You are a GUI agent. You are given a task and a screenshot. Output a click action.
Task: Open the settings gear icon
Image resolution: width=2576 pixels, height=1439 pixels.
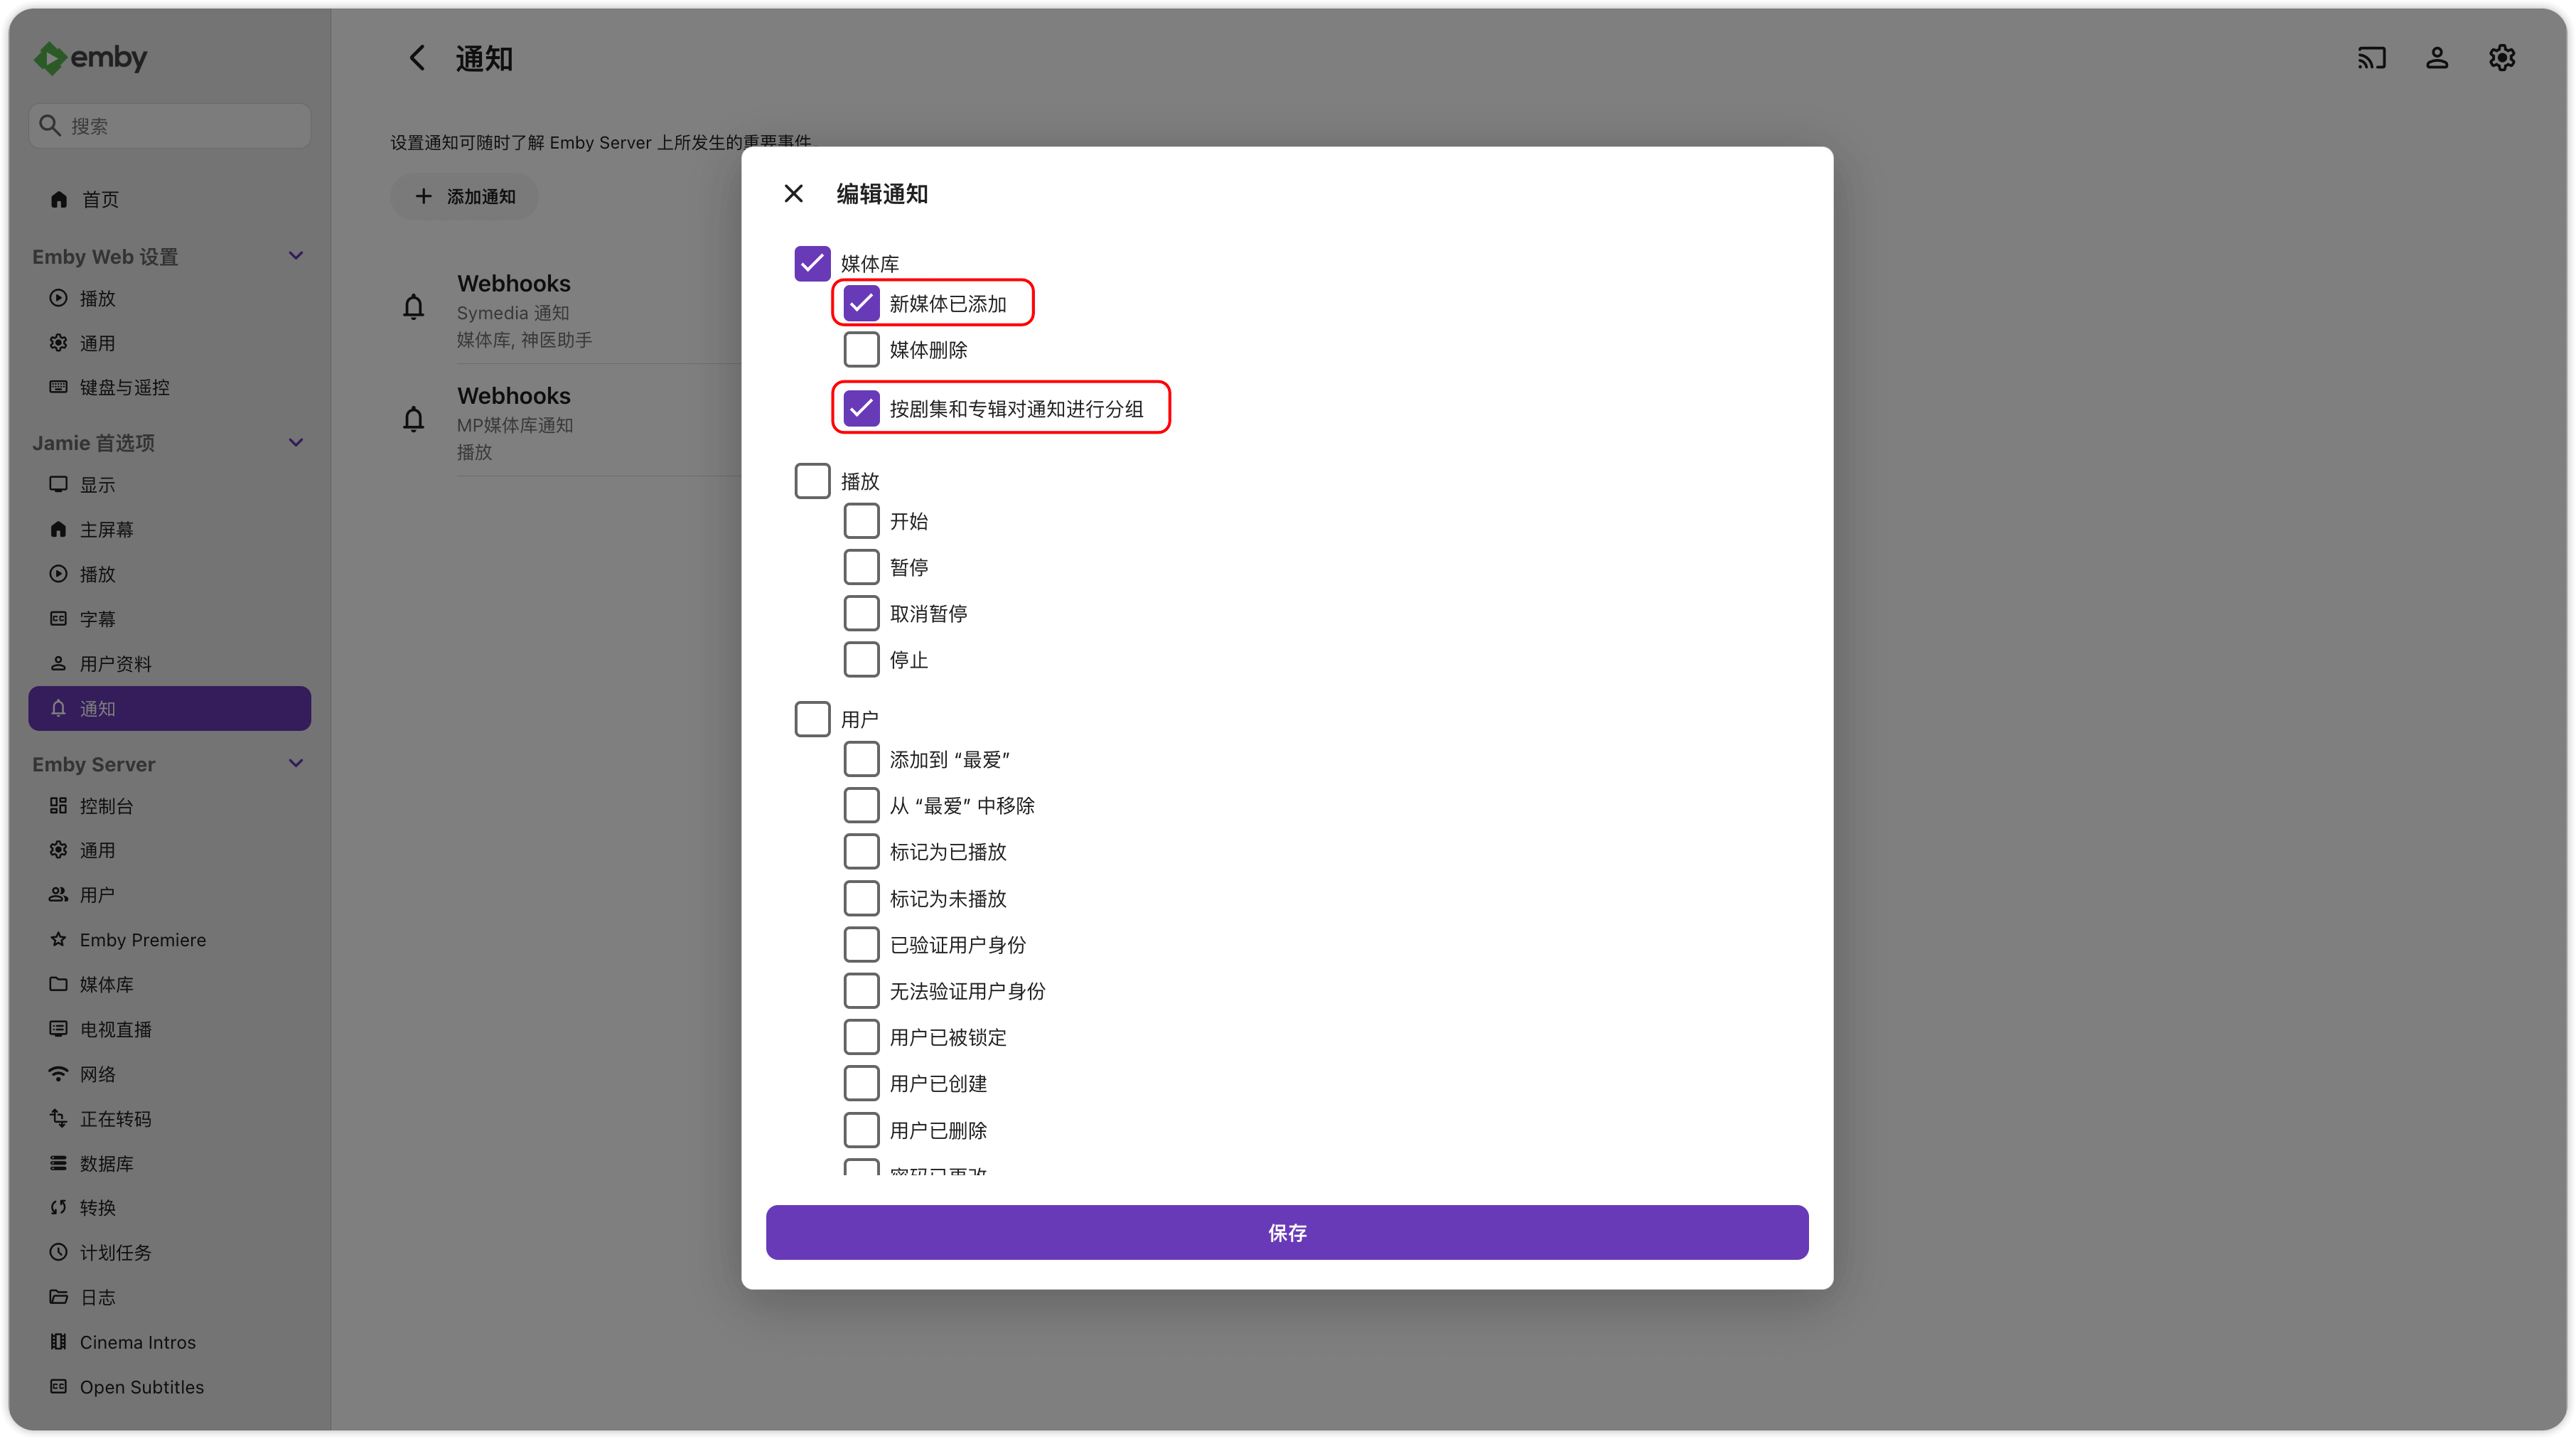point(2502,58)
